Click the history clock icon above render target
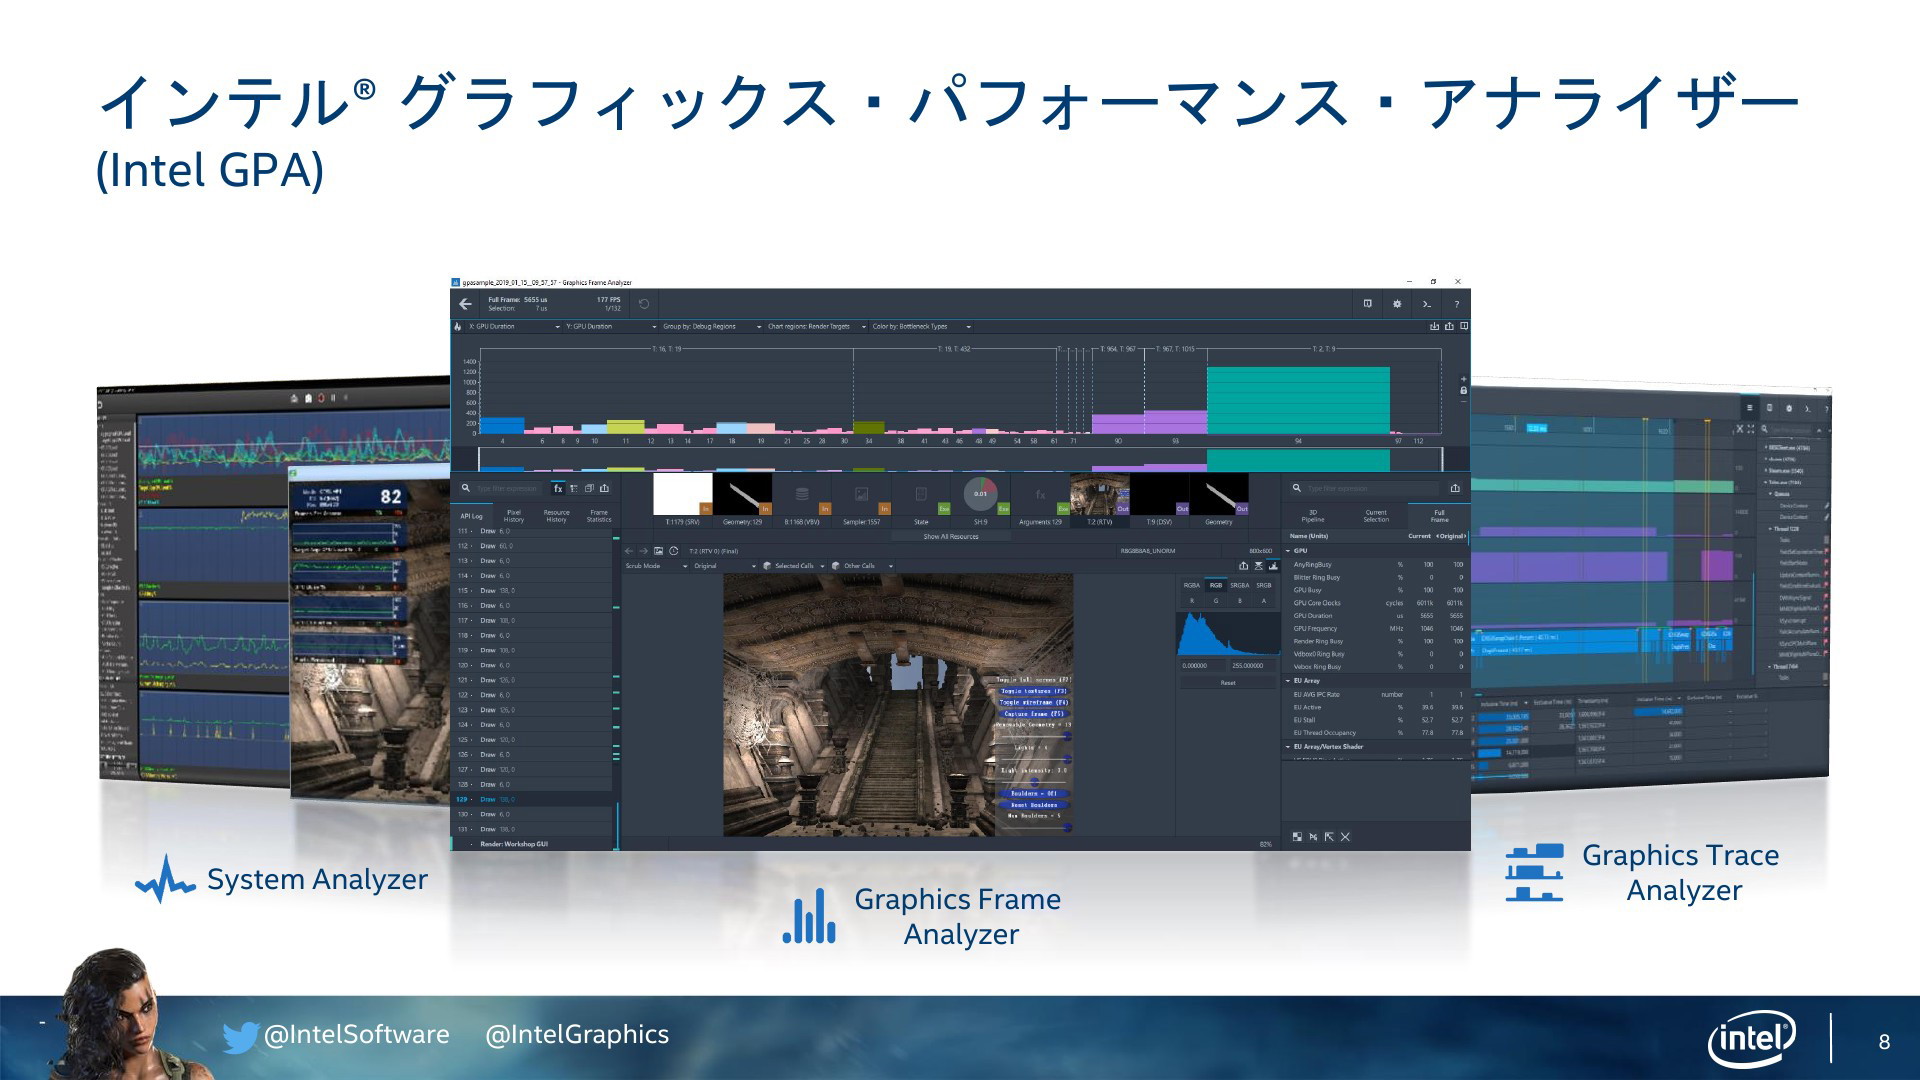 click(673, 551)
